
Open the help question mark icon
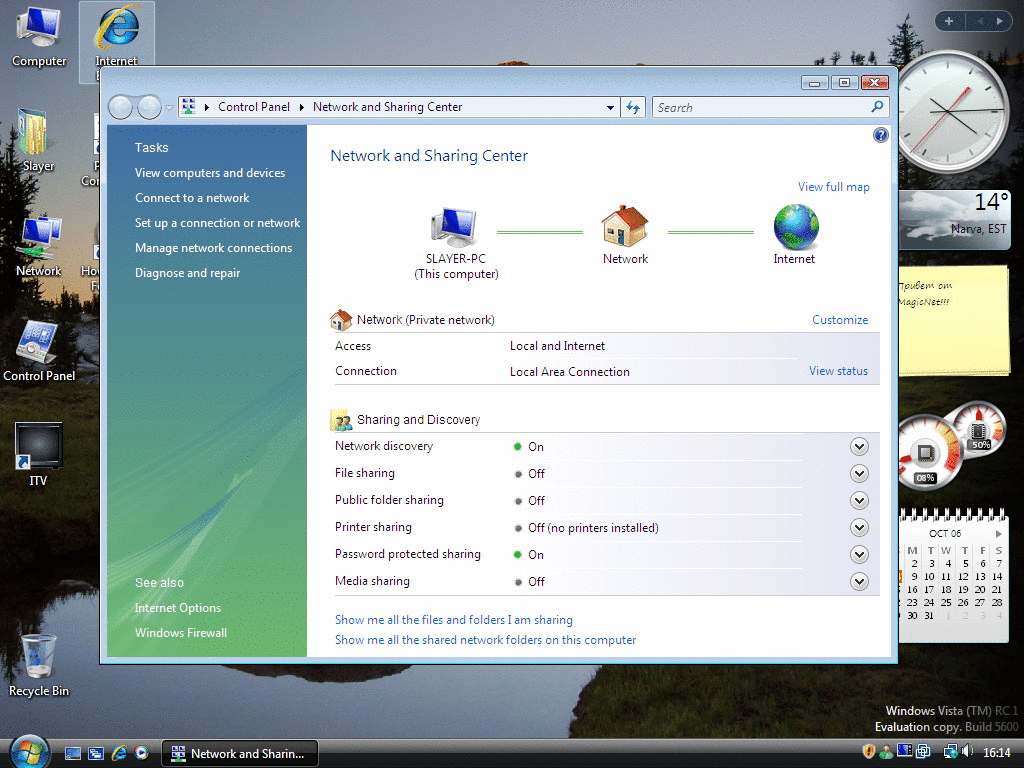point(880,135)
